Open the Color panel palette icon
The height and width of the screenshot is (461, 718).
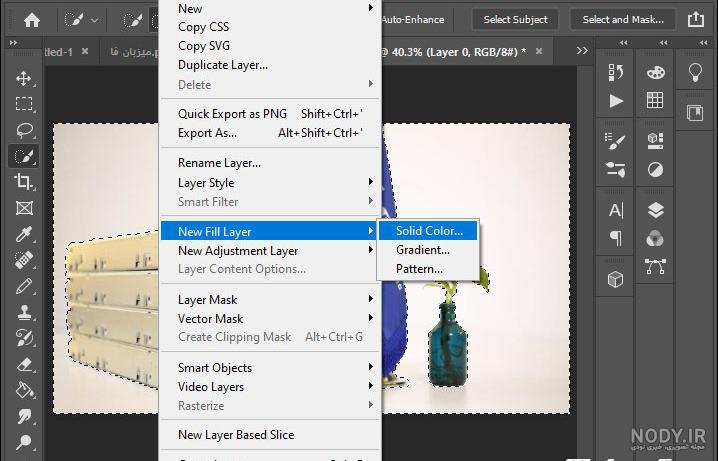(x=655, y=72)
